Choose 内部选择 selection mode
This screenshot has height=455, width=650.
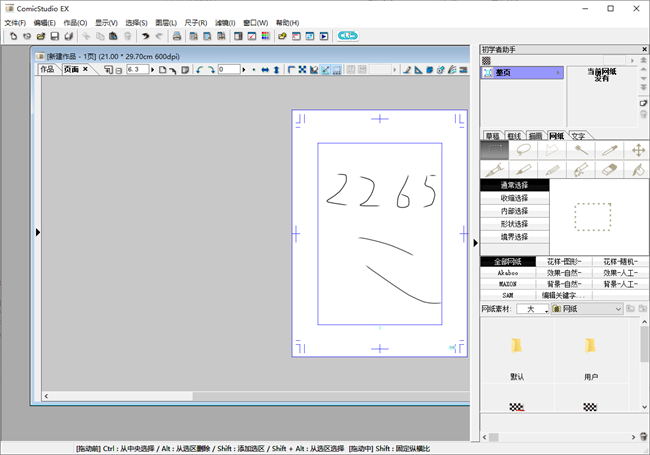pyautogui.click(x=514, y=211)
